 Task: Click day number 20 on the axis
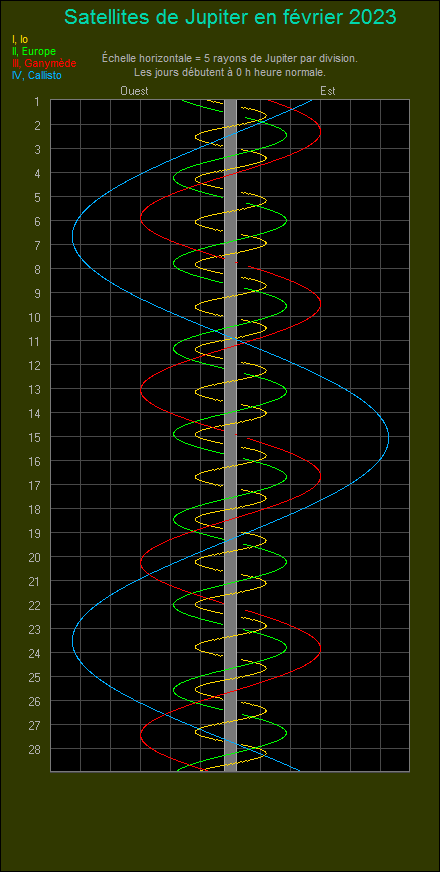tap(35, 557)
